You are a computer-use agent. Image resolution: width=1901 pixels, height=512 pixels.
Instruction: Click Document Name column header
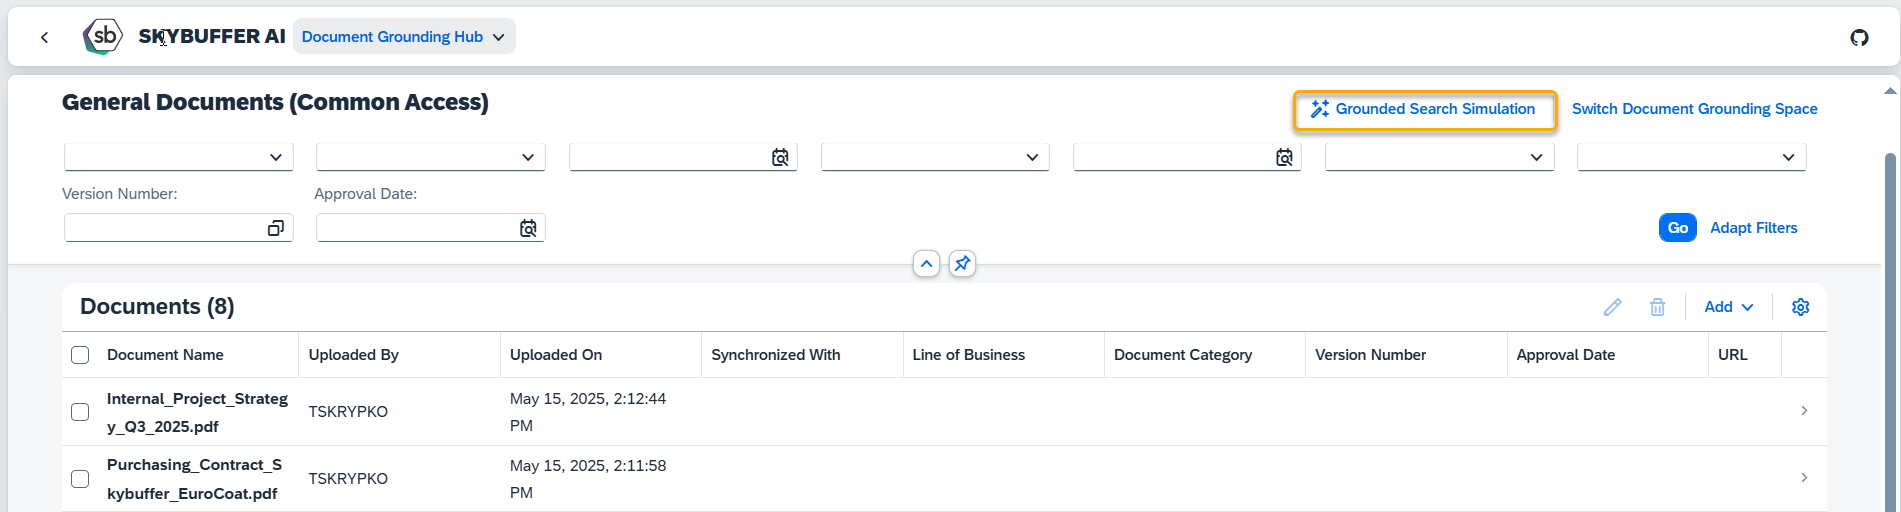tap(165, 355)
